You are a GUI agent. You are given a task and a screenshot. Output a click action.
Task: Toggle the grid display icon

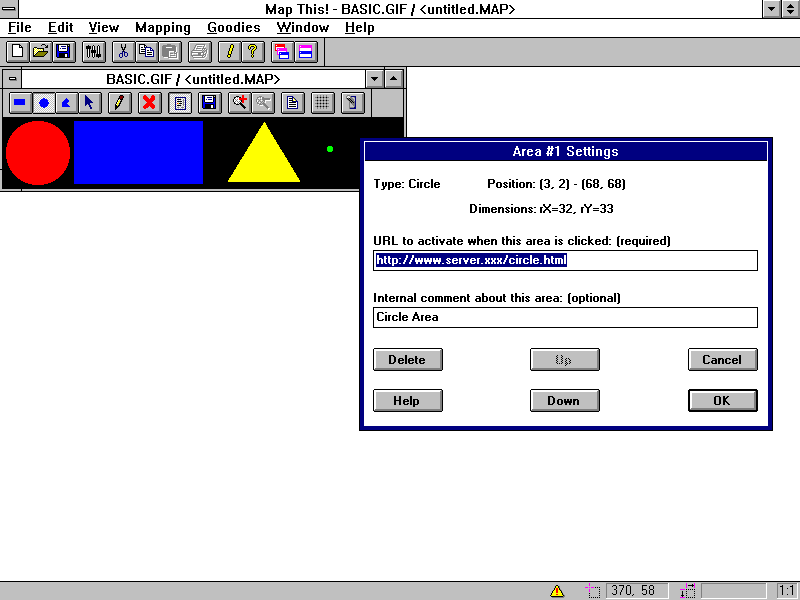(322, 102)
